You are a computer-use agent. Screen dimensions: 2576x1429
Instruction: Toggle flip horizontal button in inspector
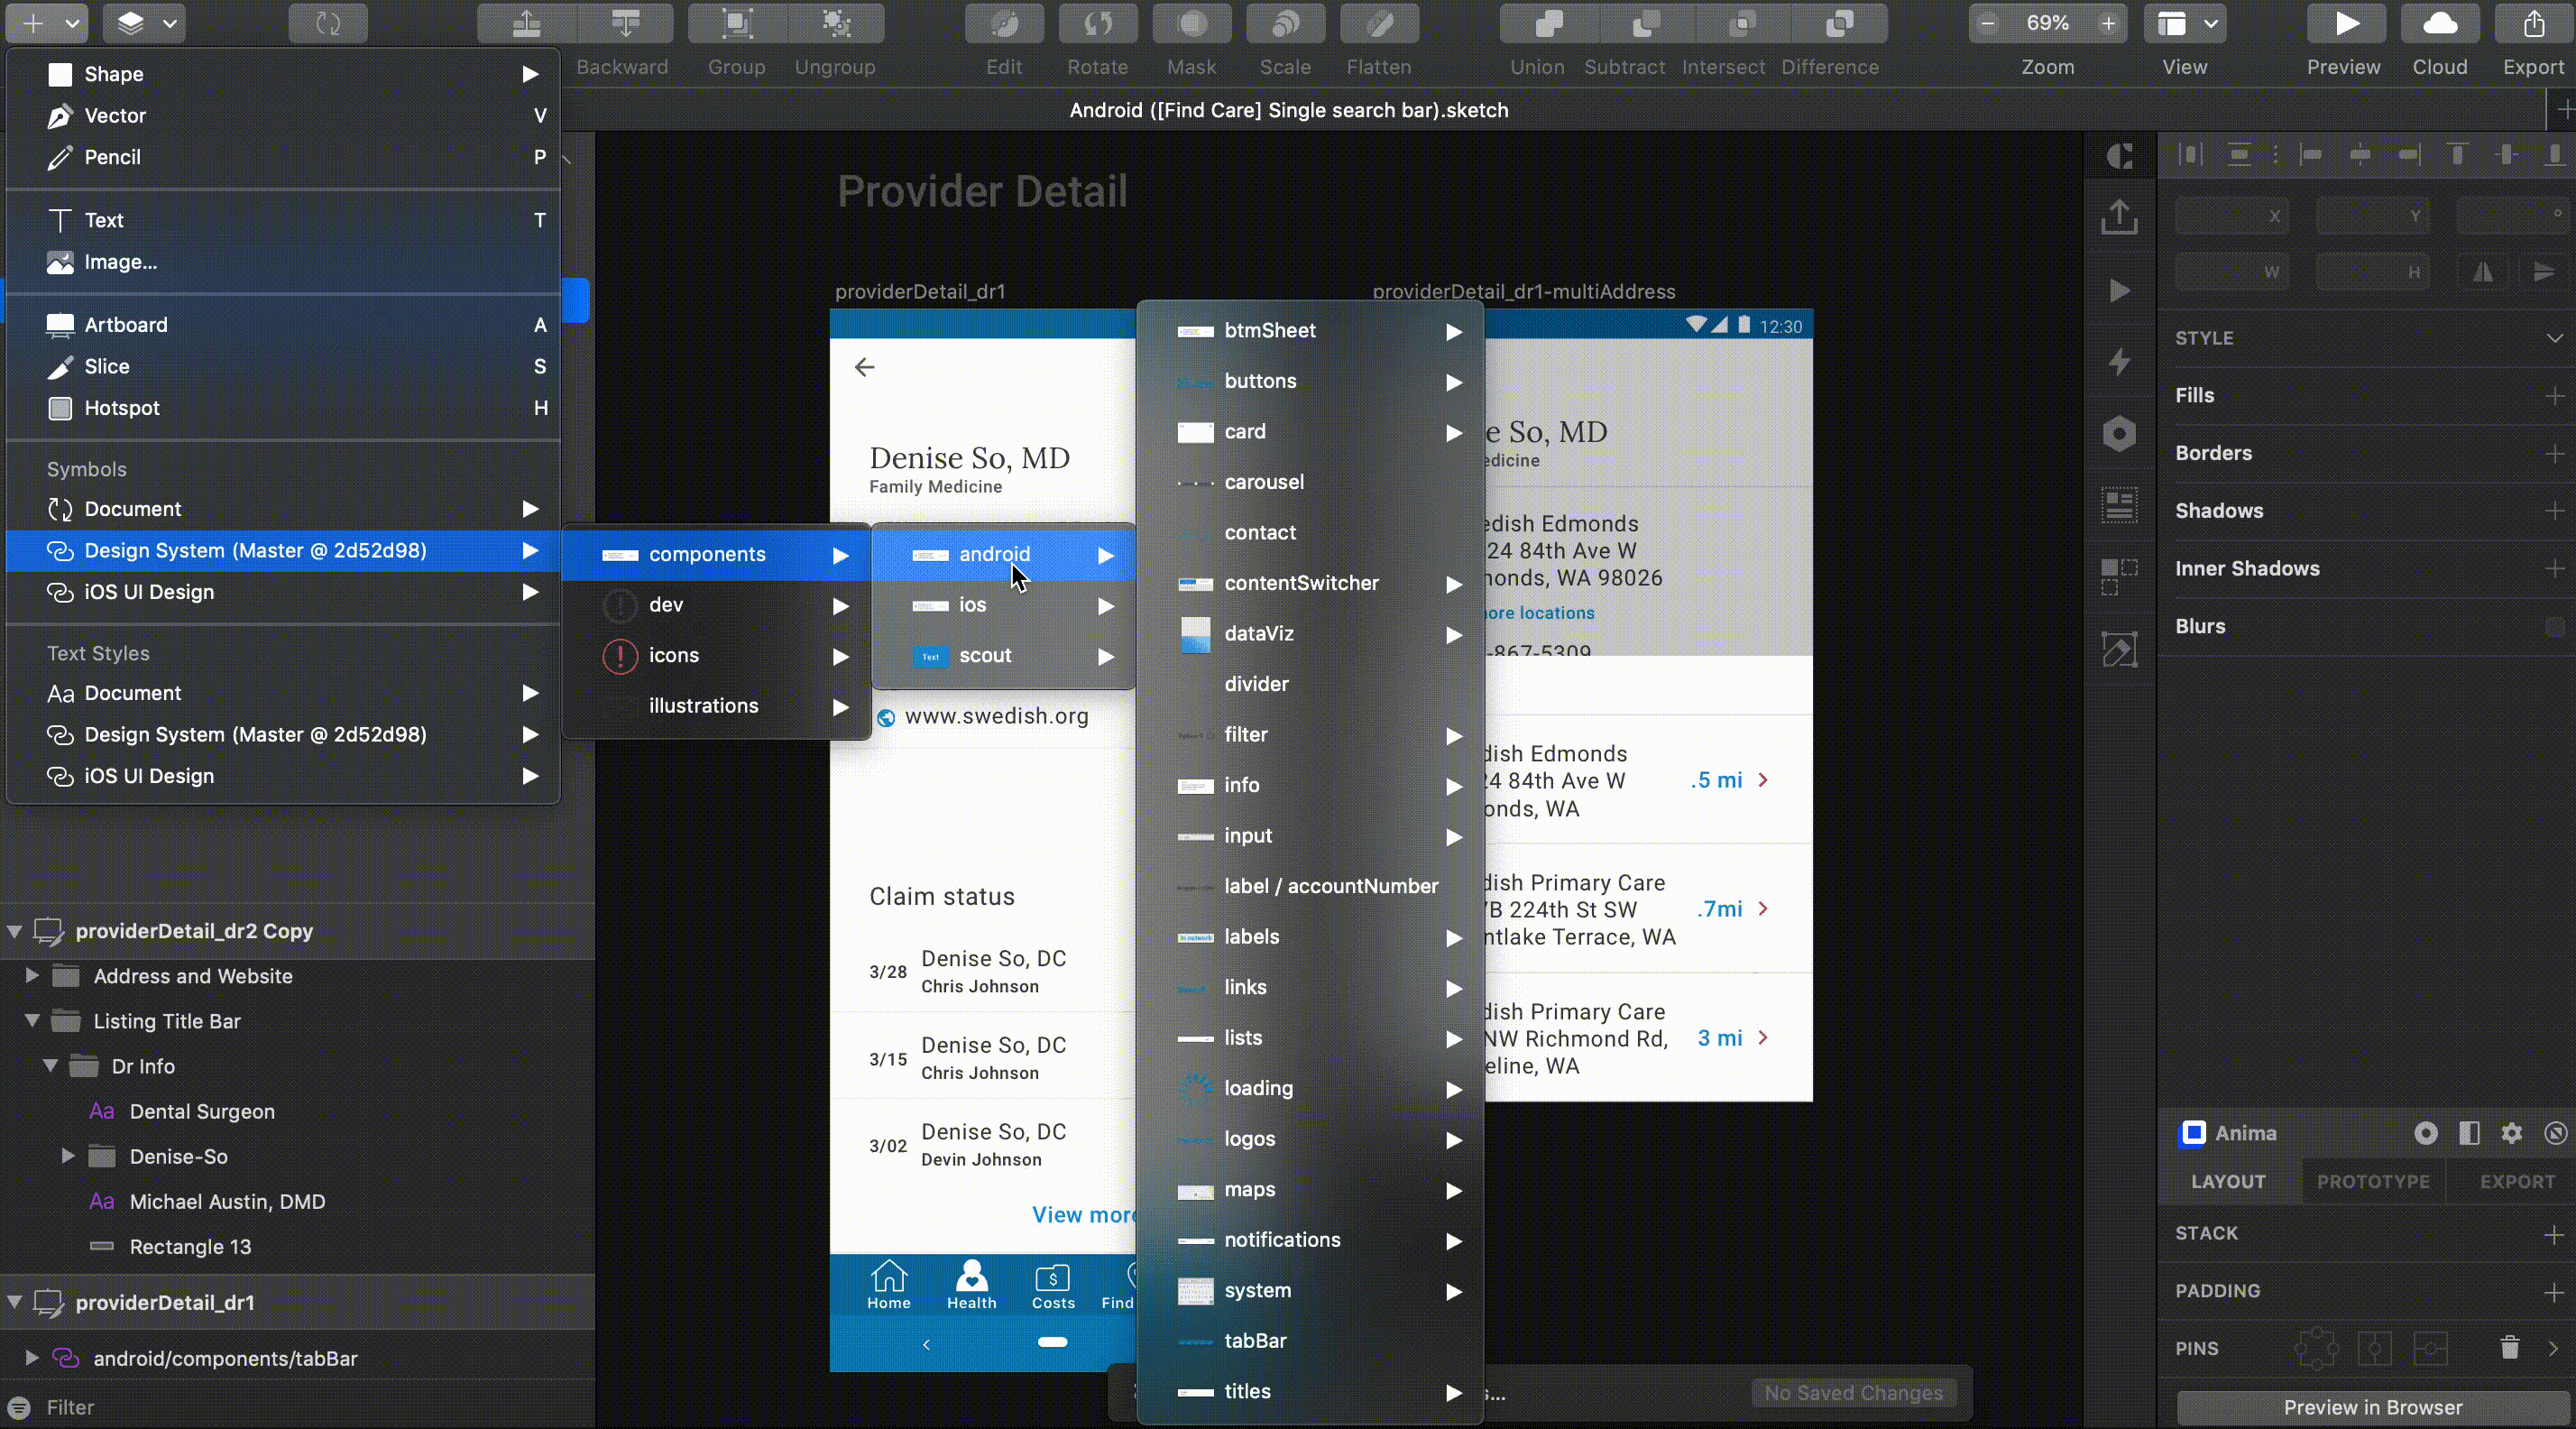[2483, 272]
